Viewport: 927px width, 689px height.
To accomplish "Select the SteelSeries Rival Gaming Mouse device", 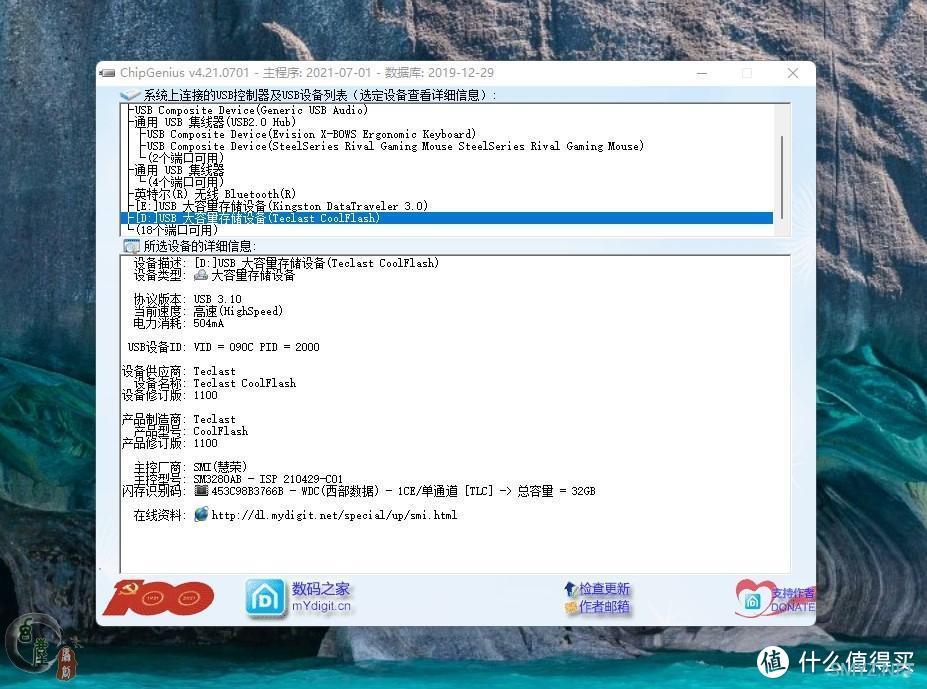I will pos(395,146).
